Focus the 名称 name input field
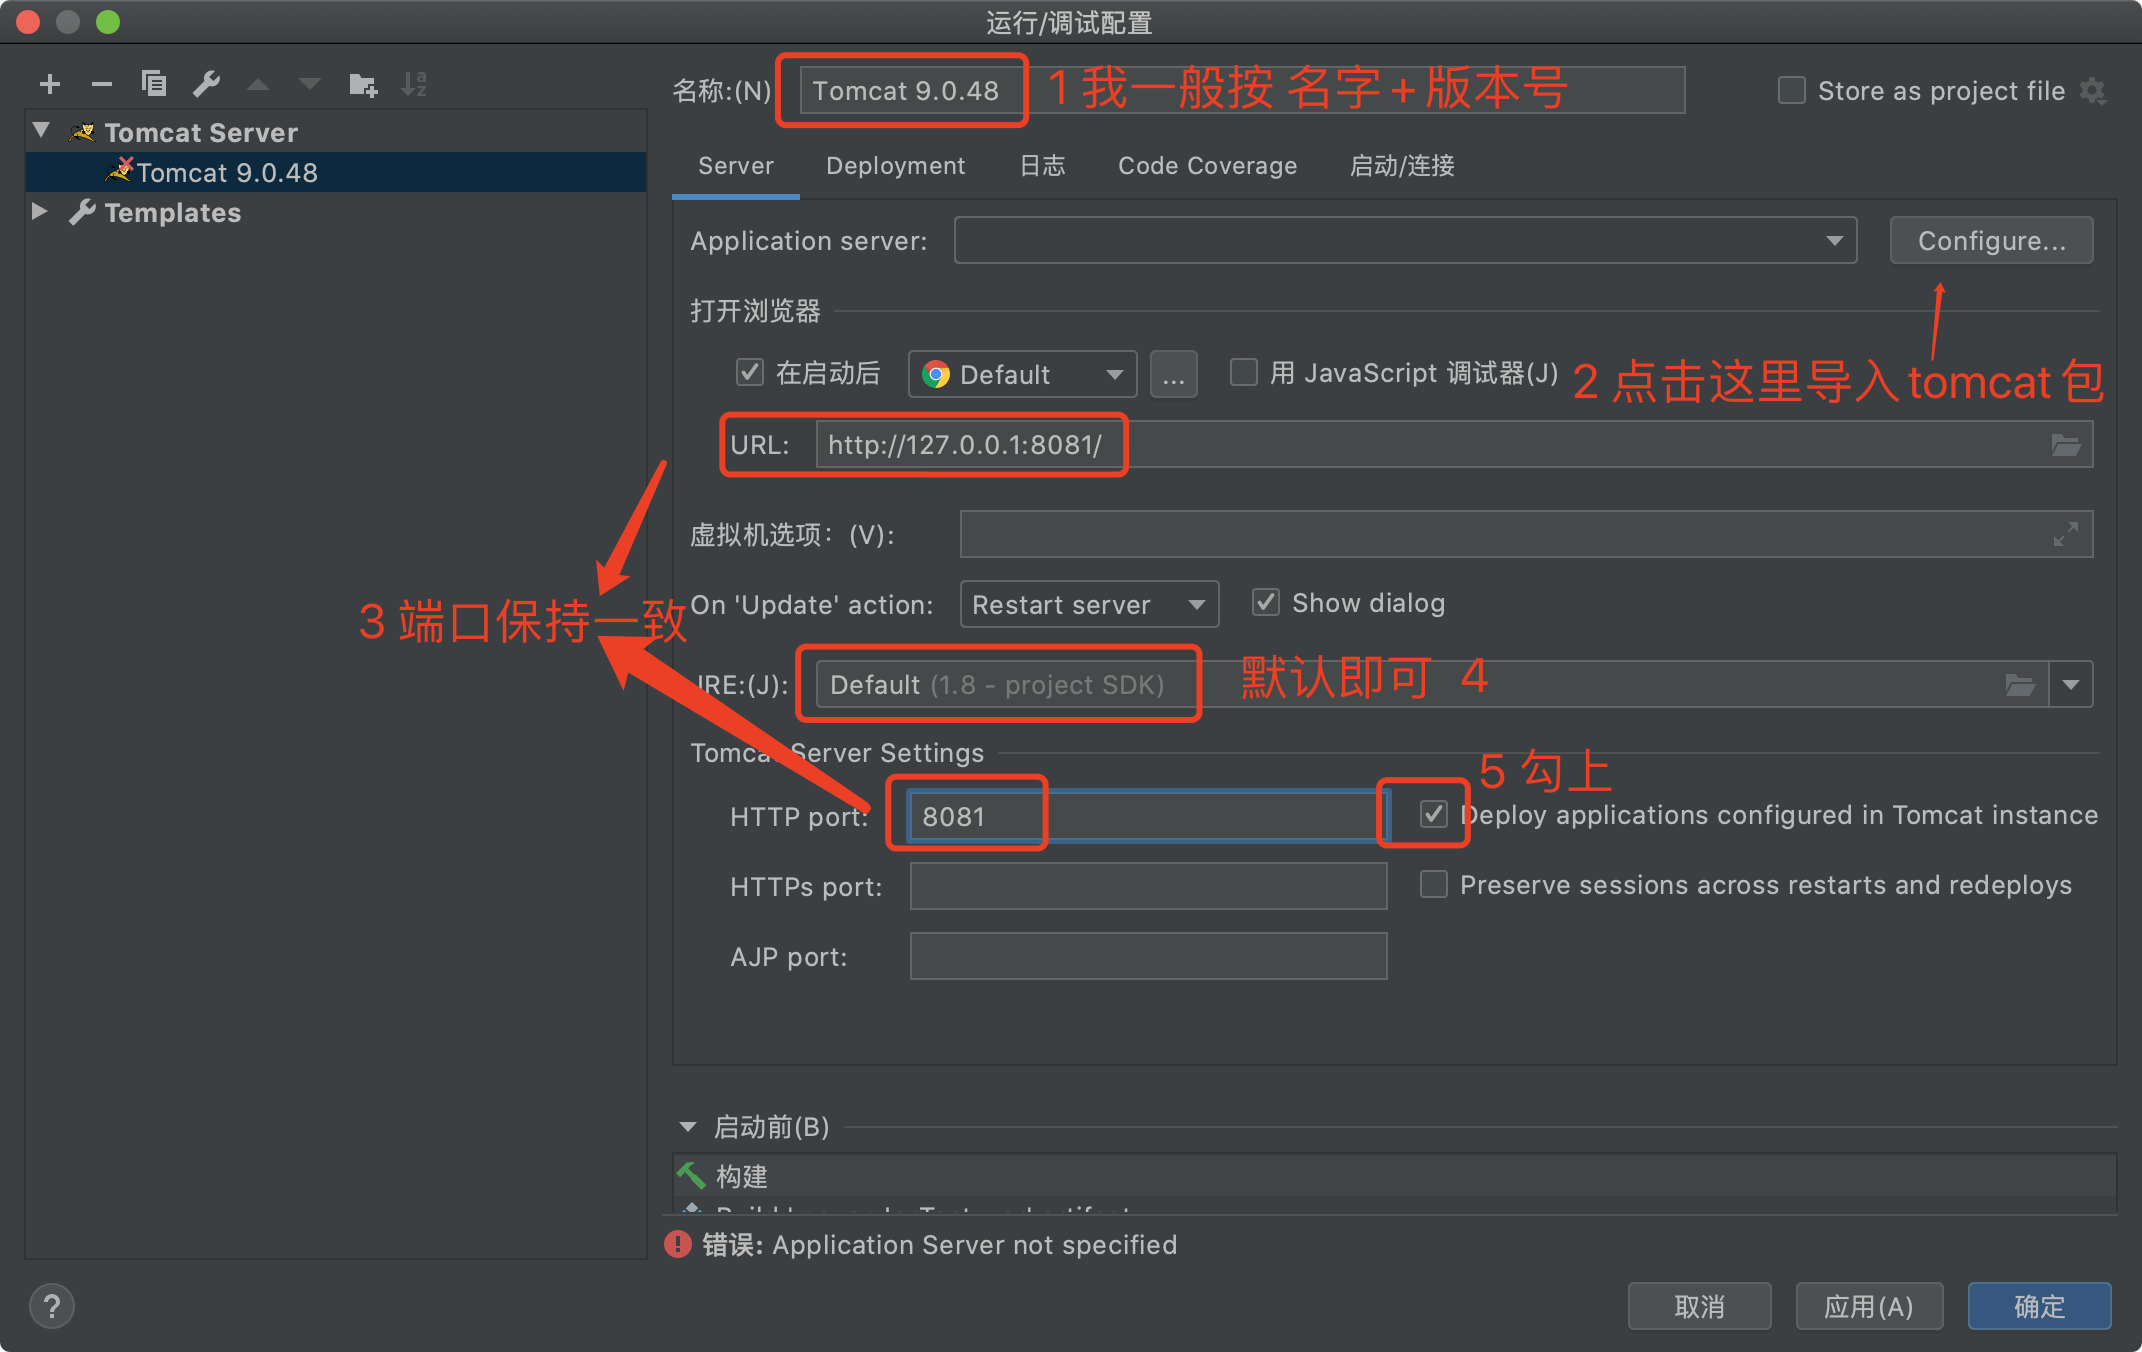 tap(1242, 90)
